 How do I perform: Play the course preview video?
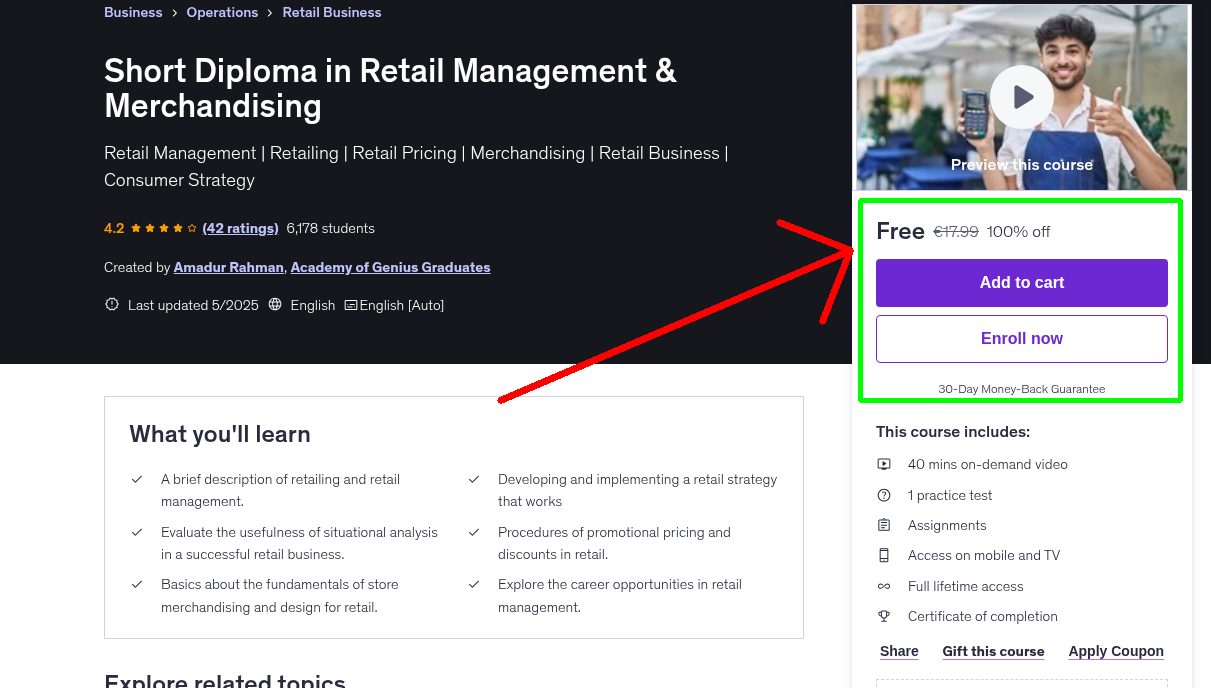pos(1021,97)
